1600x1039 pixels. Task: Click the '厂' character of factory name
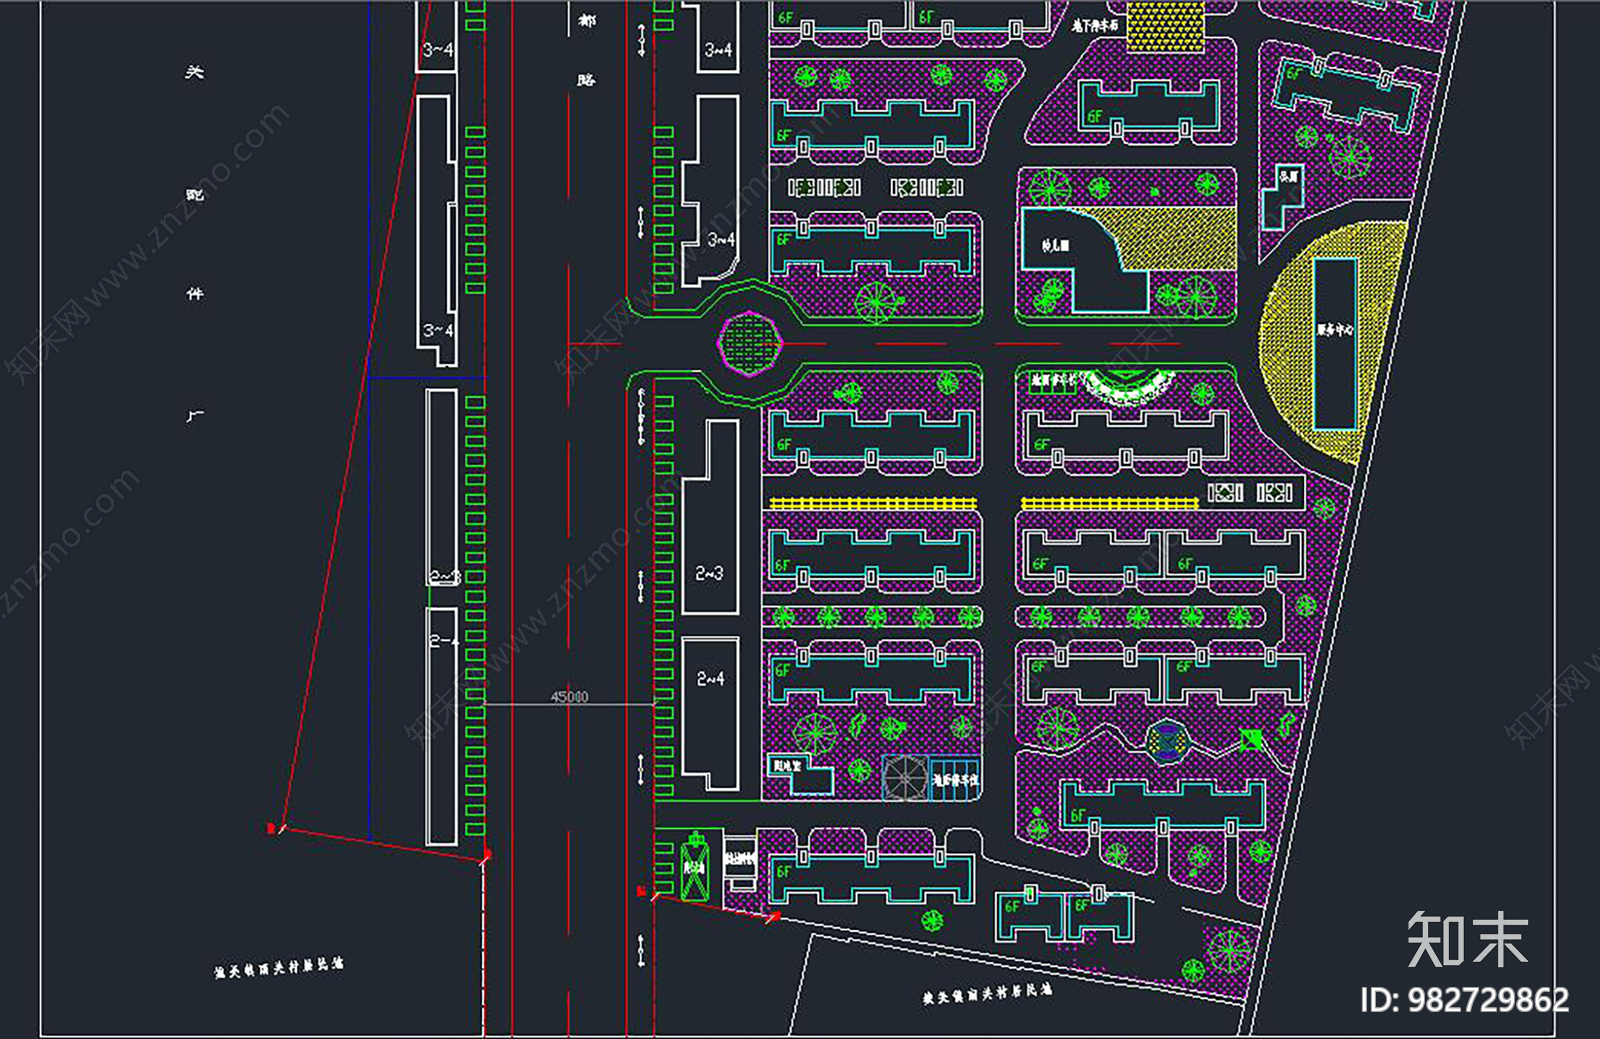pyautogui.click(x=194, y=415)
